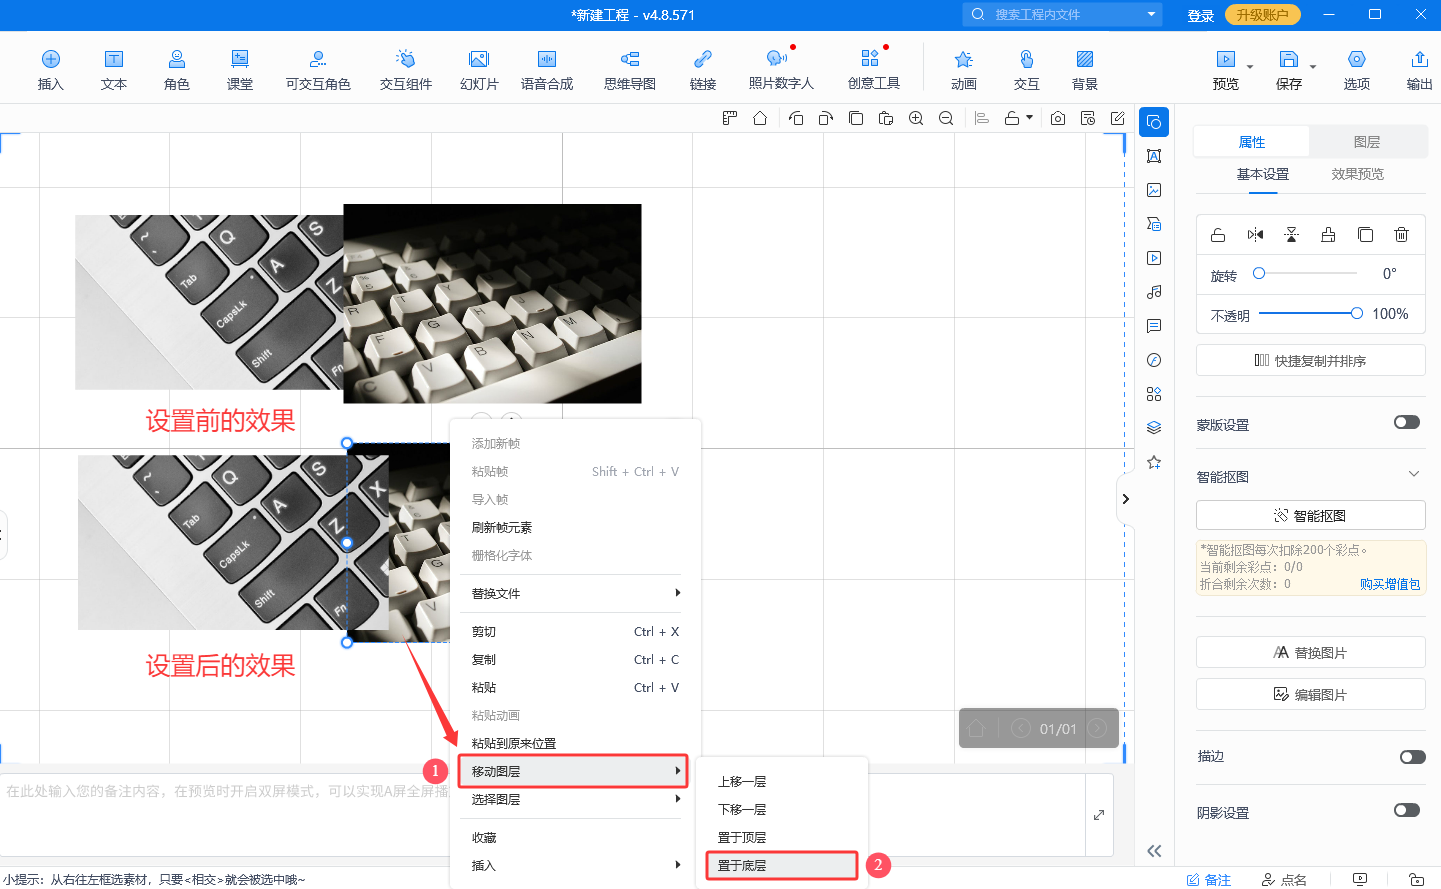This screenshot has height=889, width=1441.
Task: Collapse the 智能抠图 section chevron
Action: tap(1413, 474)
